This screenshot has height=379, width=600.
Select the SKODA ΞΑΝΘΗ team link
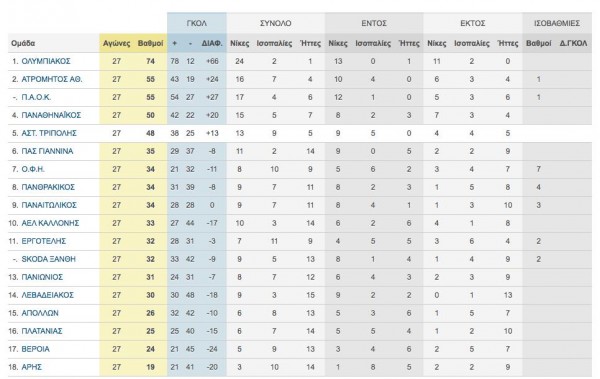(x=49, y=259)
